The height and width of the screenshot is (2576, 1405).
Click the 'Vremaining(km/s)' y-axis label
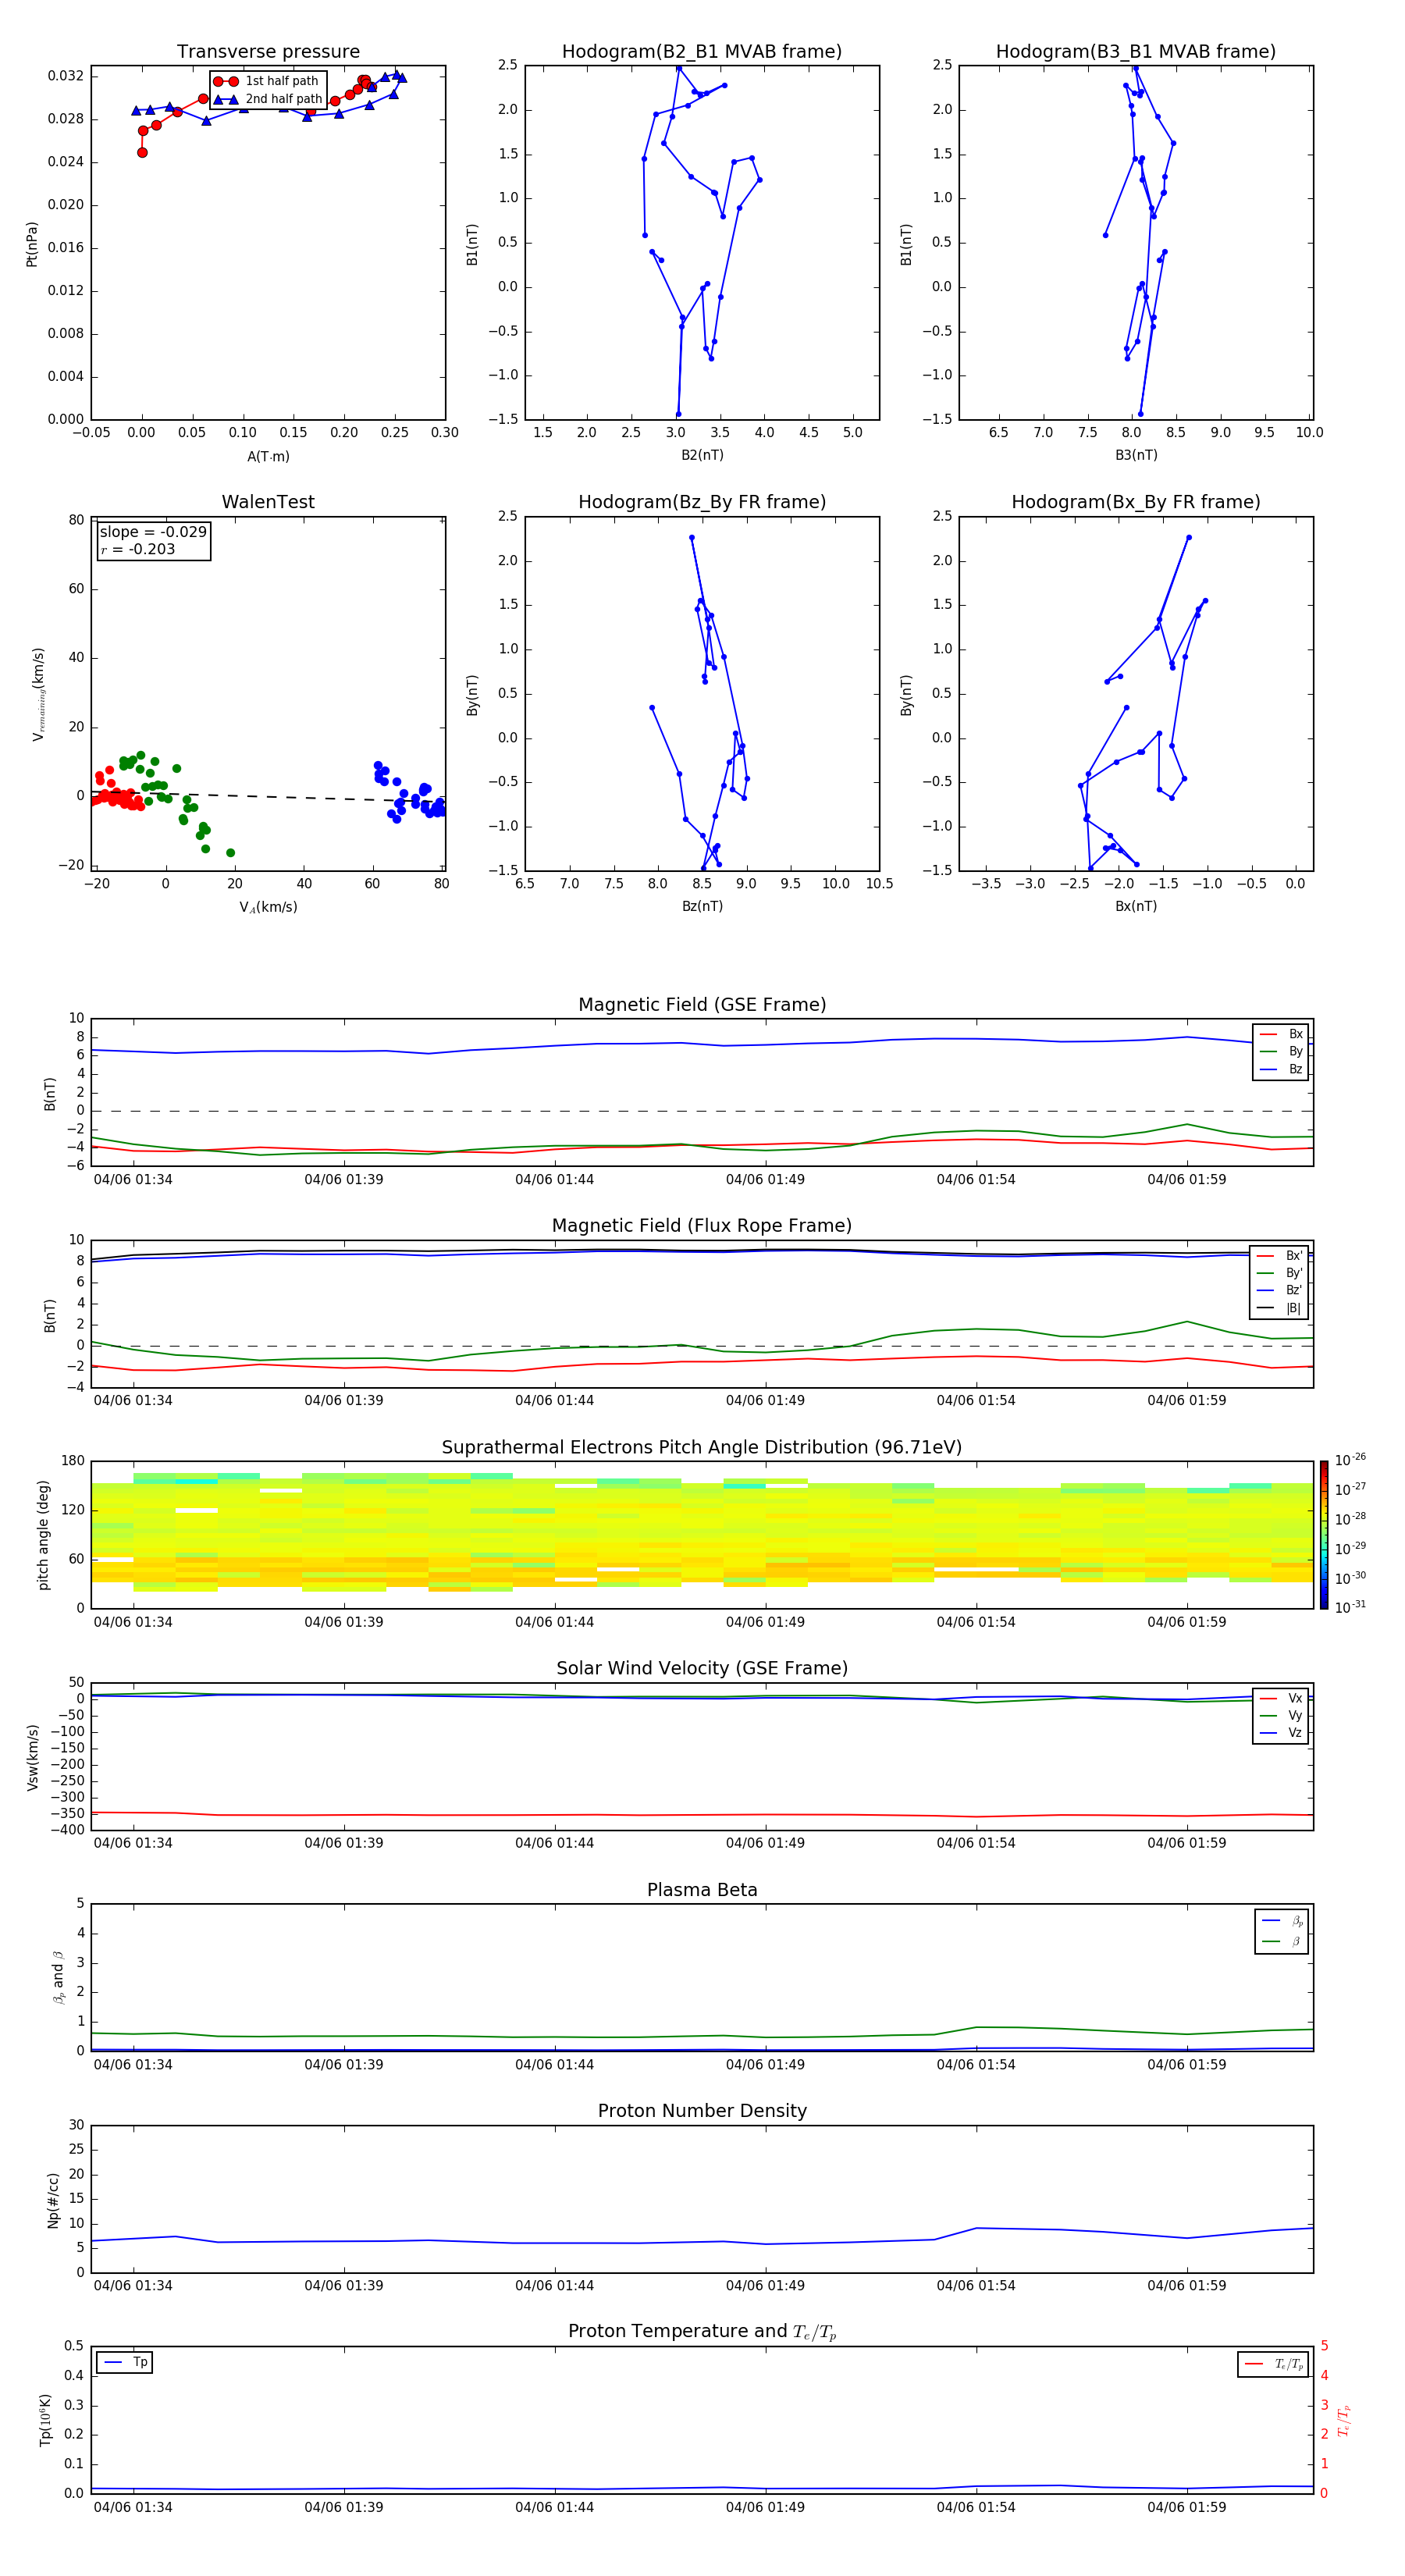(38, 694)
